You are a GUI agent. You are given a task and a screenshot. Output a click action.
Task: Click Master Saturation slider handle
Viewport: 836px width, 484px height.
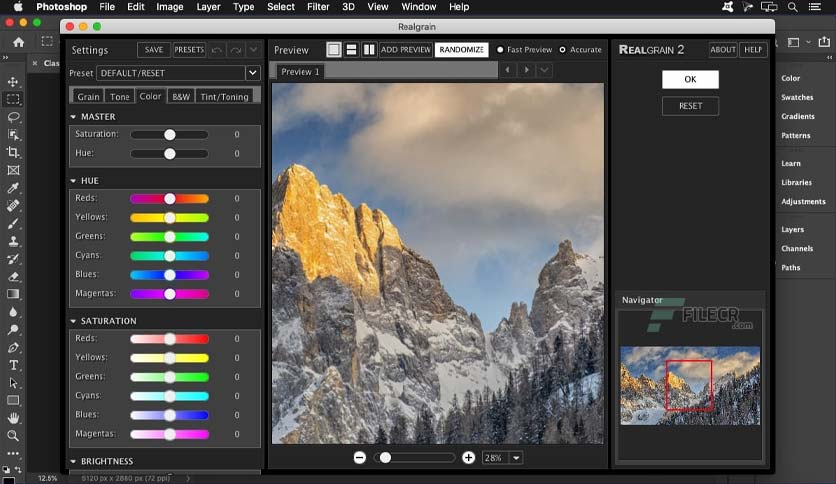point(170,135)
